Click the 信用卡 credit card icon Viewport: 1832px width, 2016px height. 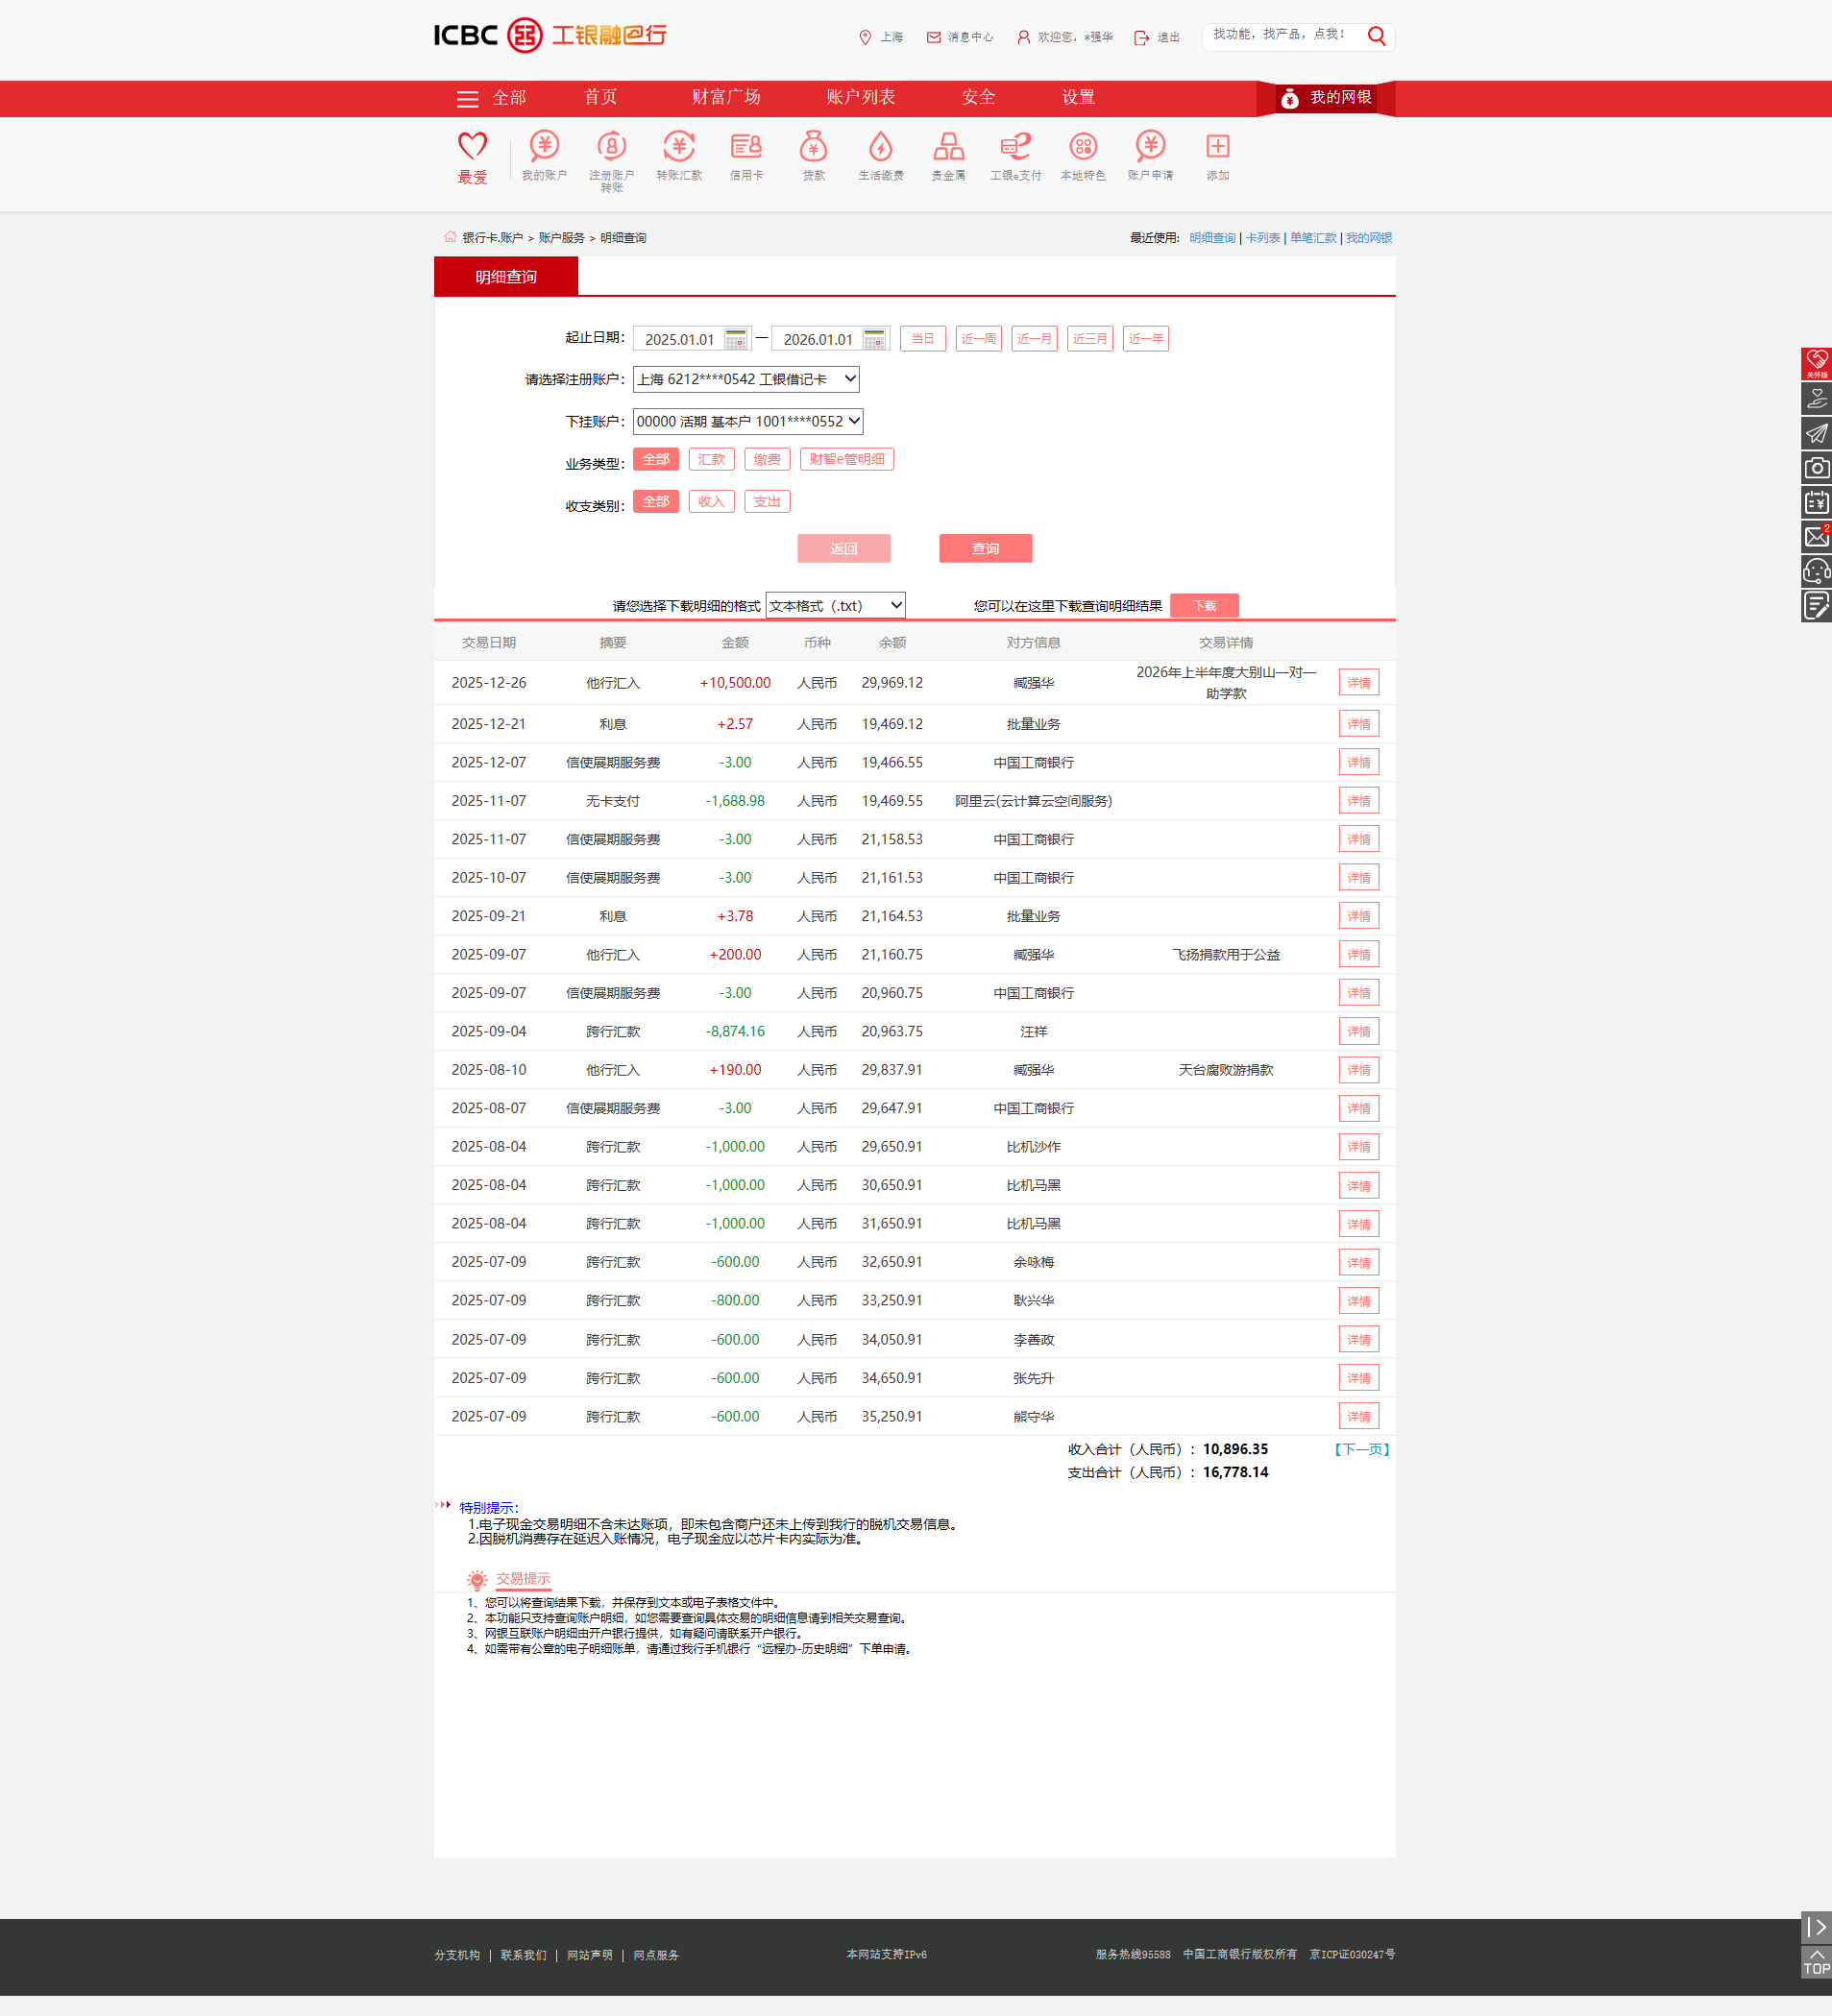pos(746,148)
